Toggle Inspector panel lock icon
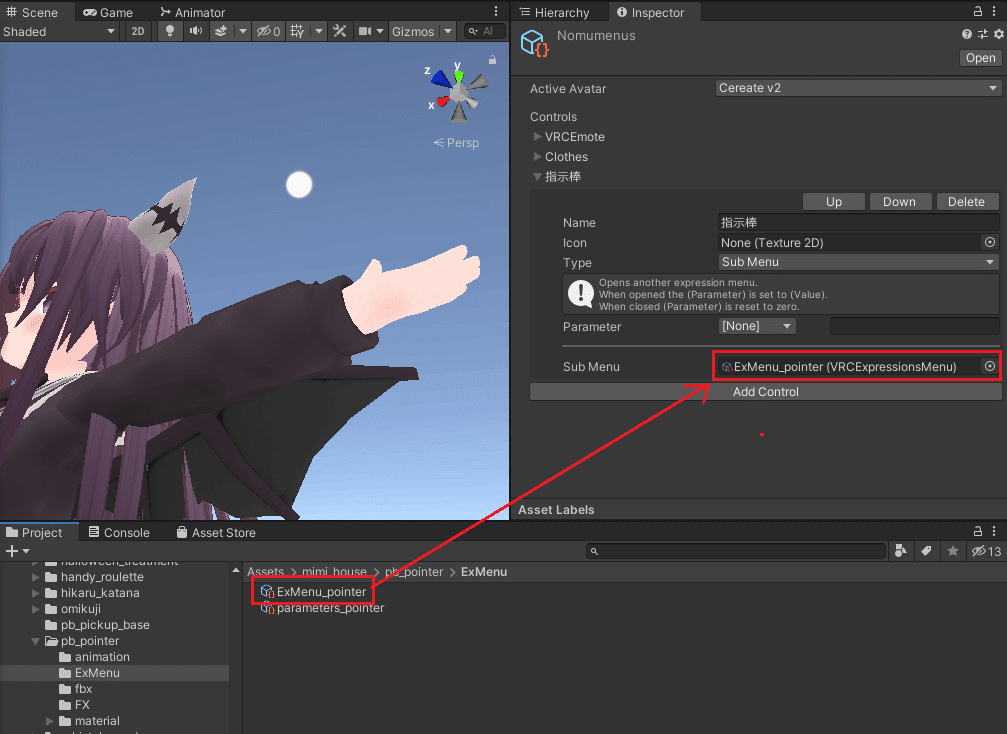The width and height of the screenshot is (1007, 734). point(977,11)
